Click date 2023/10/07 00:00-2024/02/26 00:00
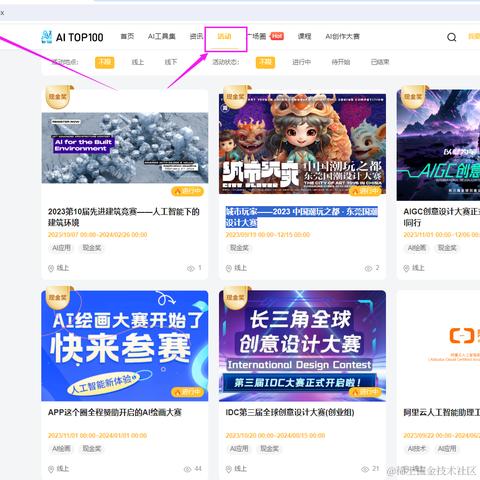The height and width of the screenshot is (480, 480). click(x=98, y=235)
